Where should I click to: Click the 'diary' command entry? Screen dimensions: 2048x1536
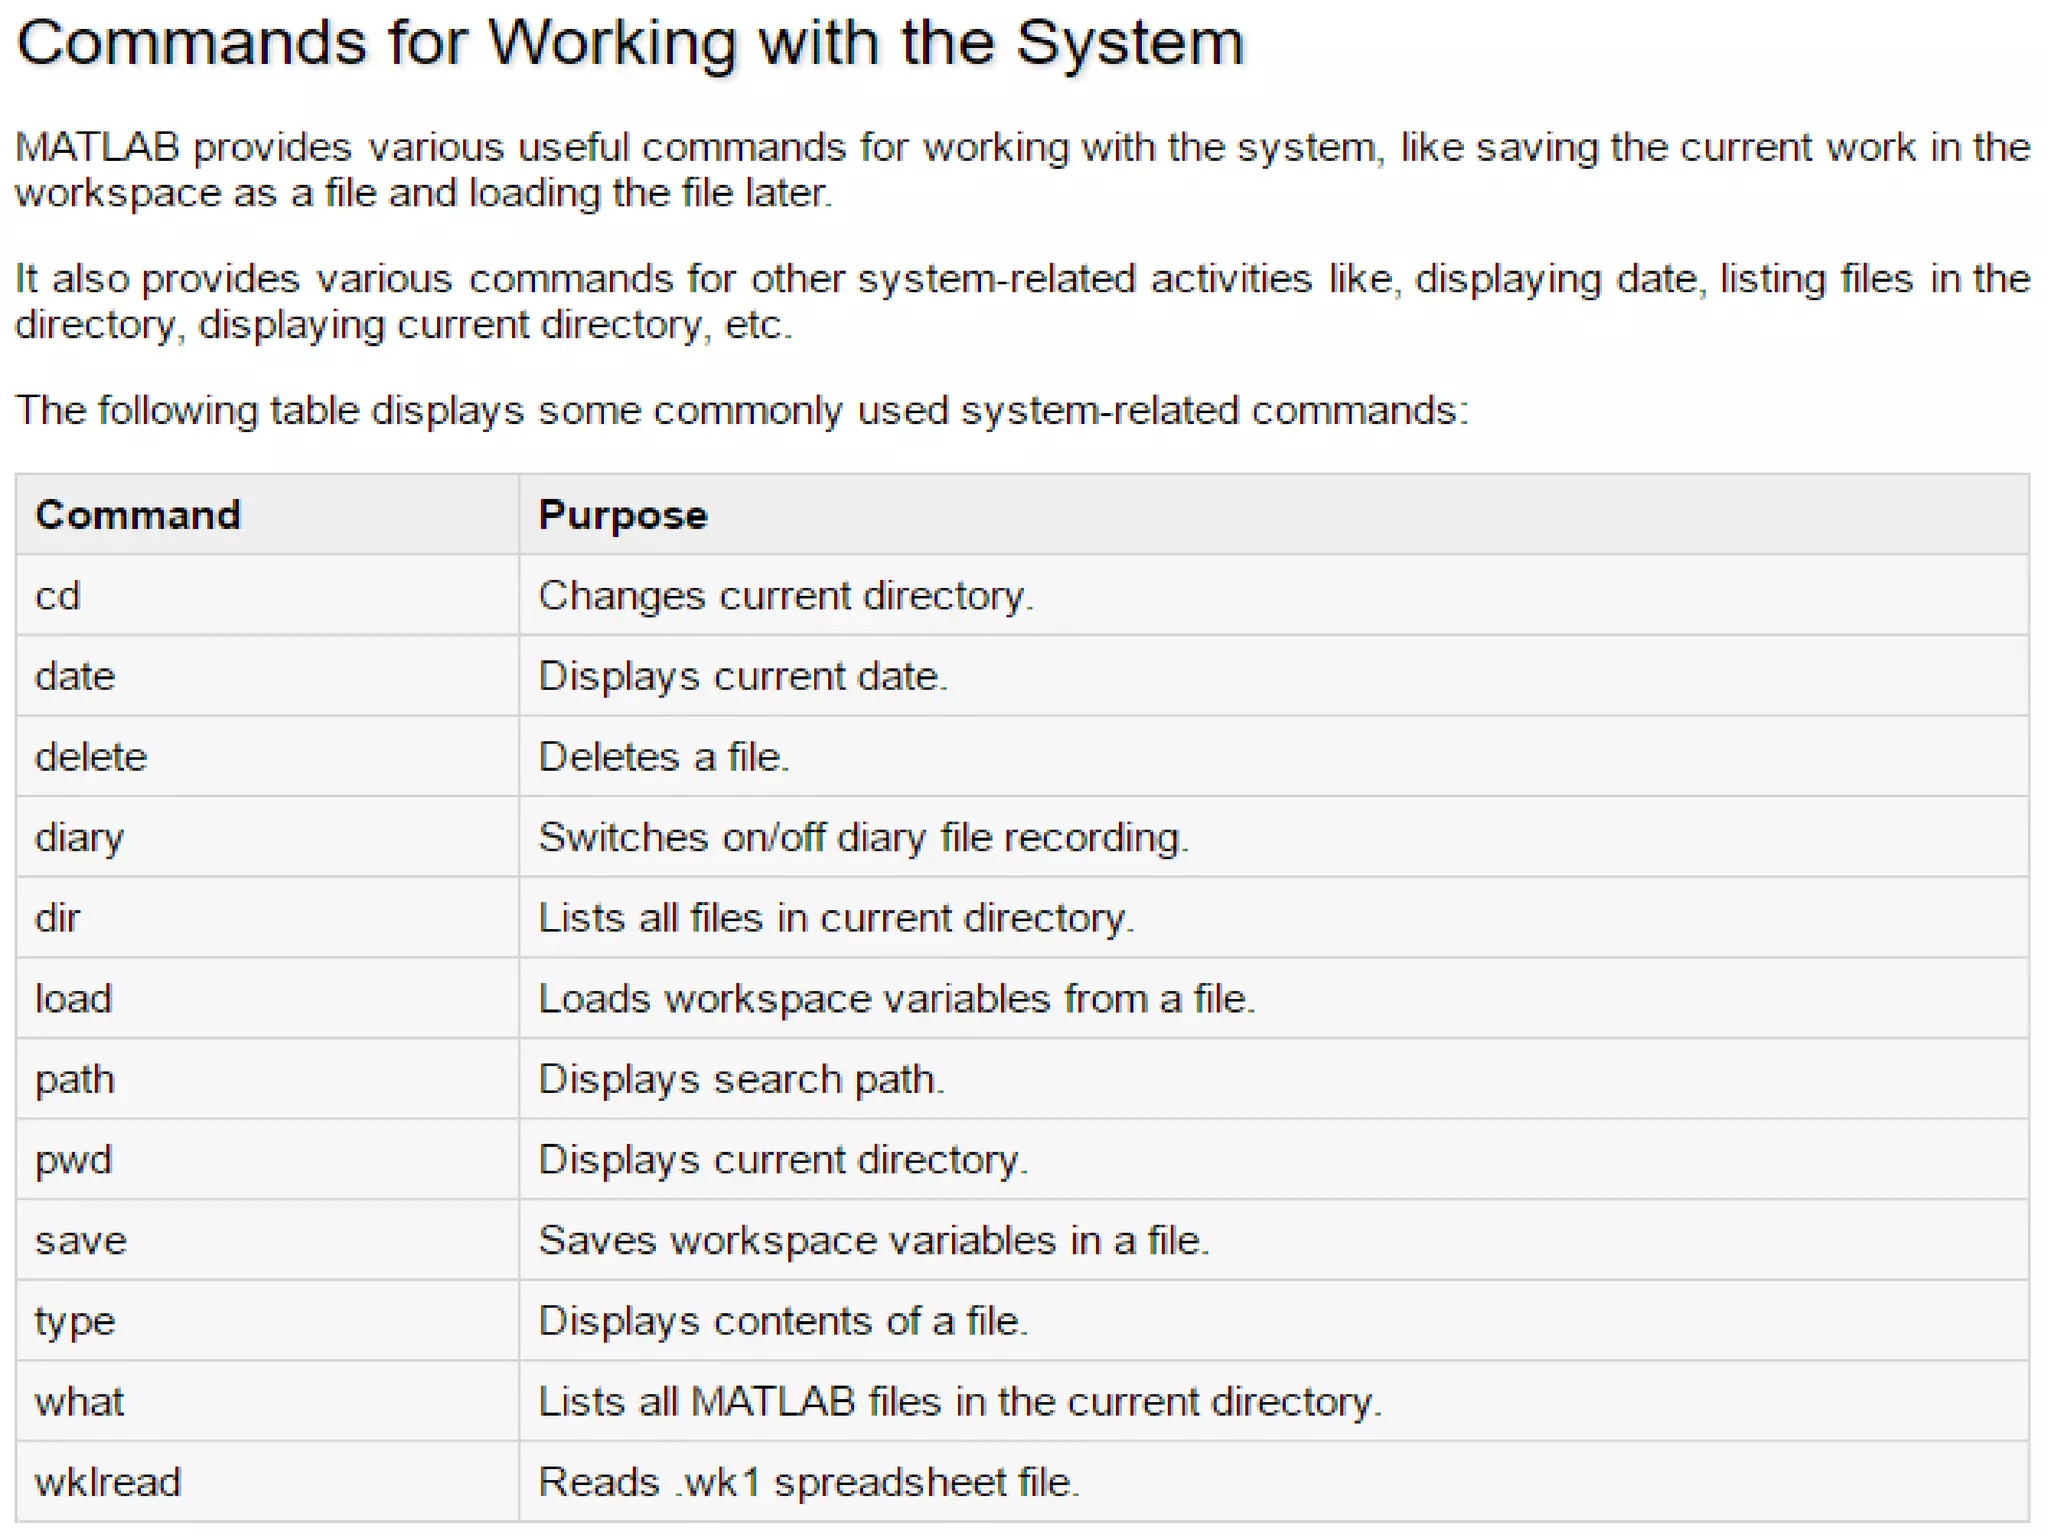(x=80, y=838)
